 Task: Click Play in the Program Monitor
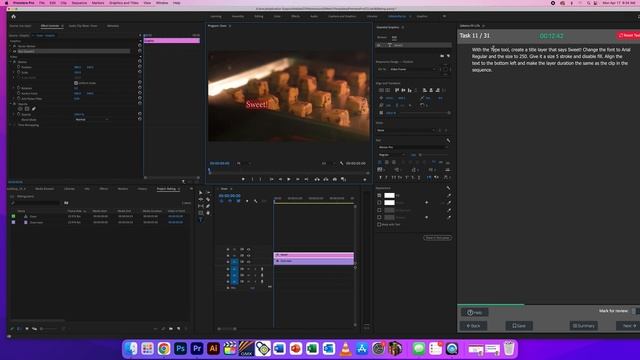click(x=289, y=179)
